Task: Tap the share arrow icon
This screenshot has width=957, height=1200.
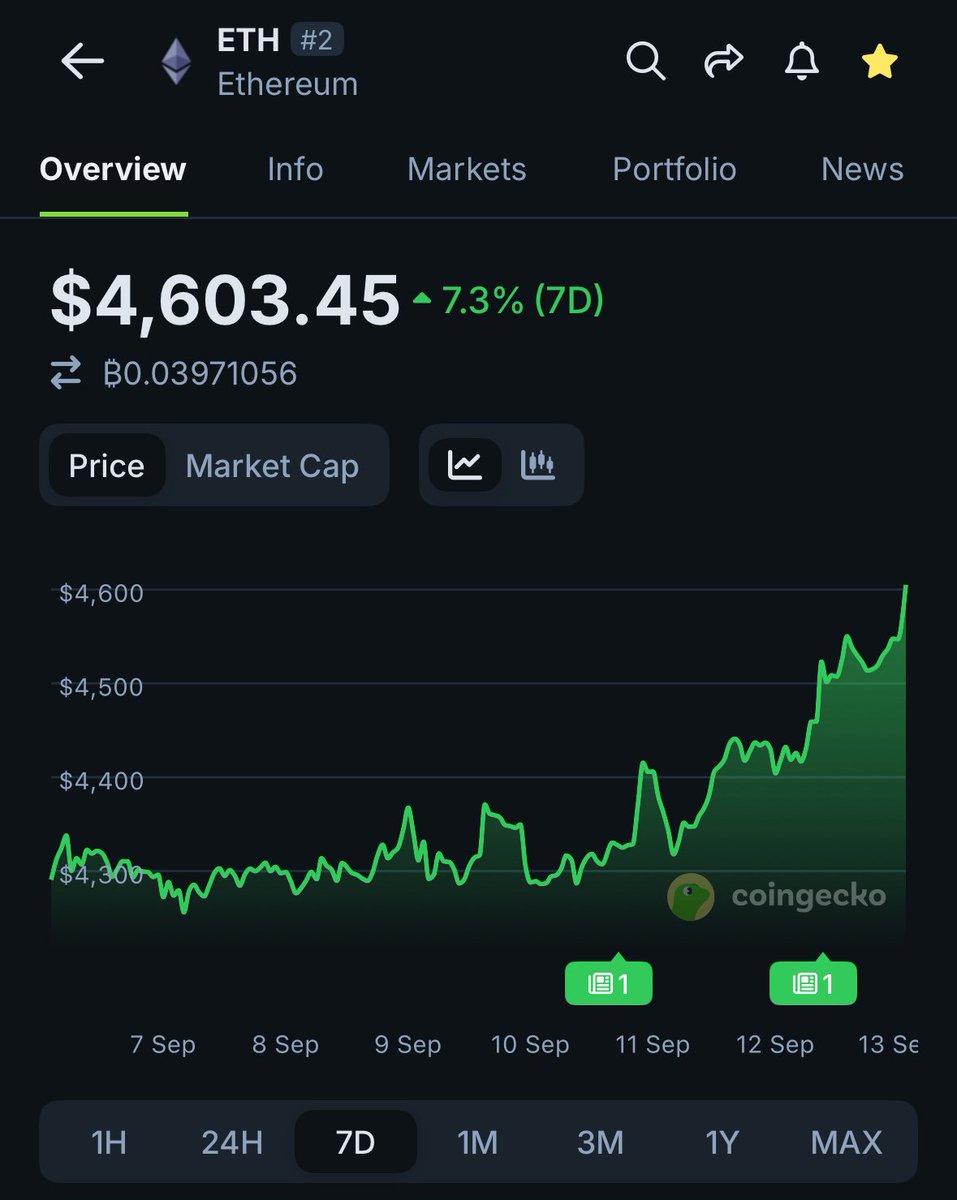Action: point(723,62)
